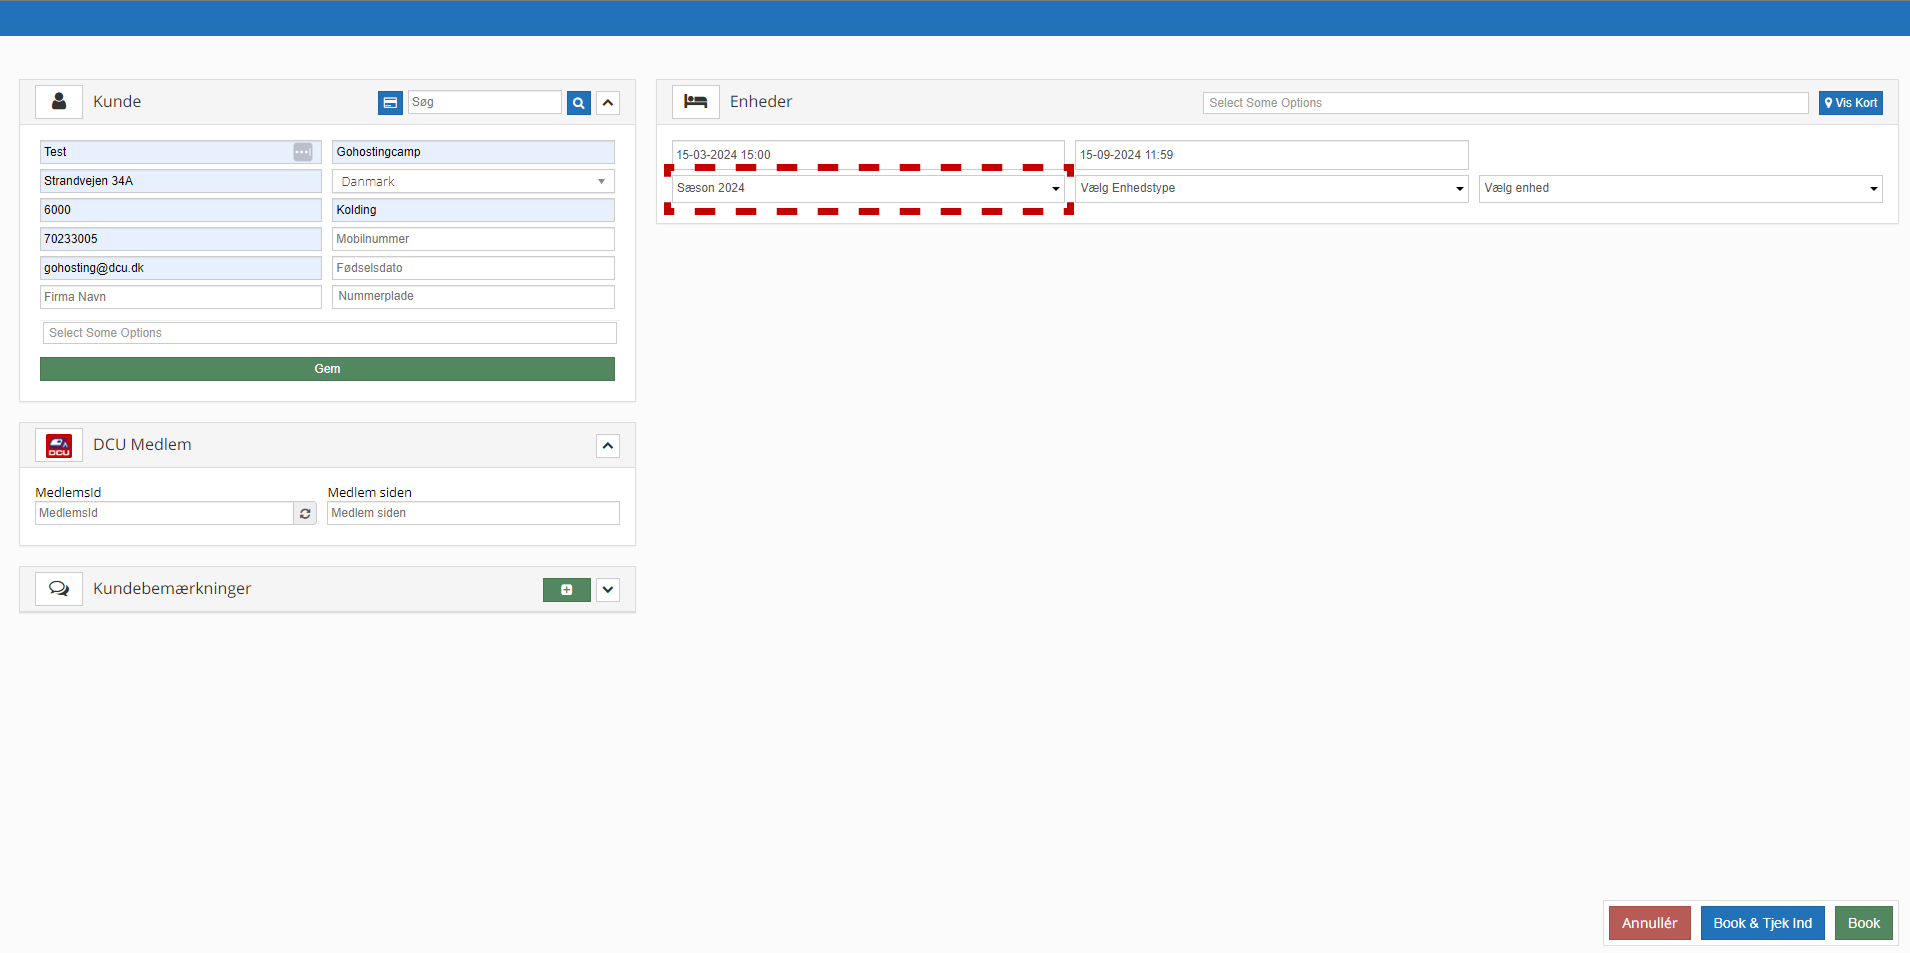Open the Vælg Enhedstype dropdown
This screenshot has height=953, width=1910.
[1271, 188]
